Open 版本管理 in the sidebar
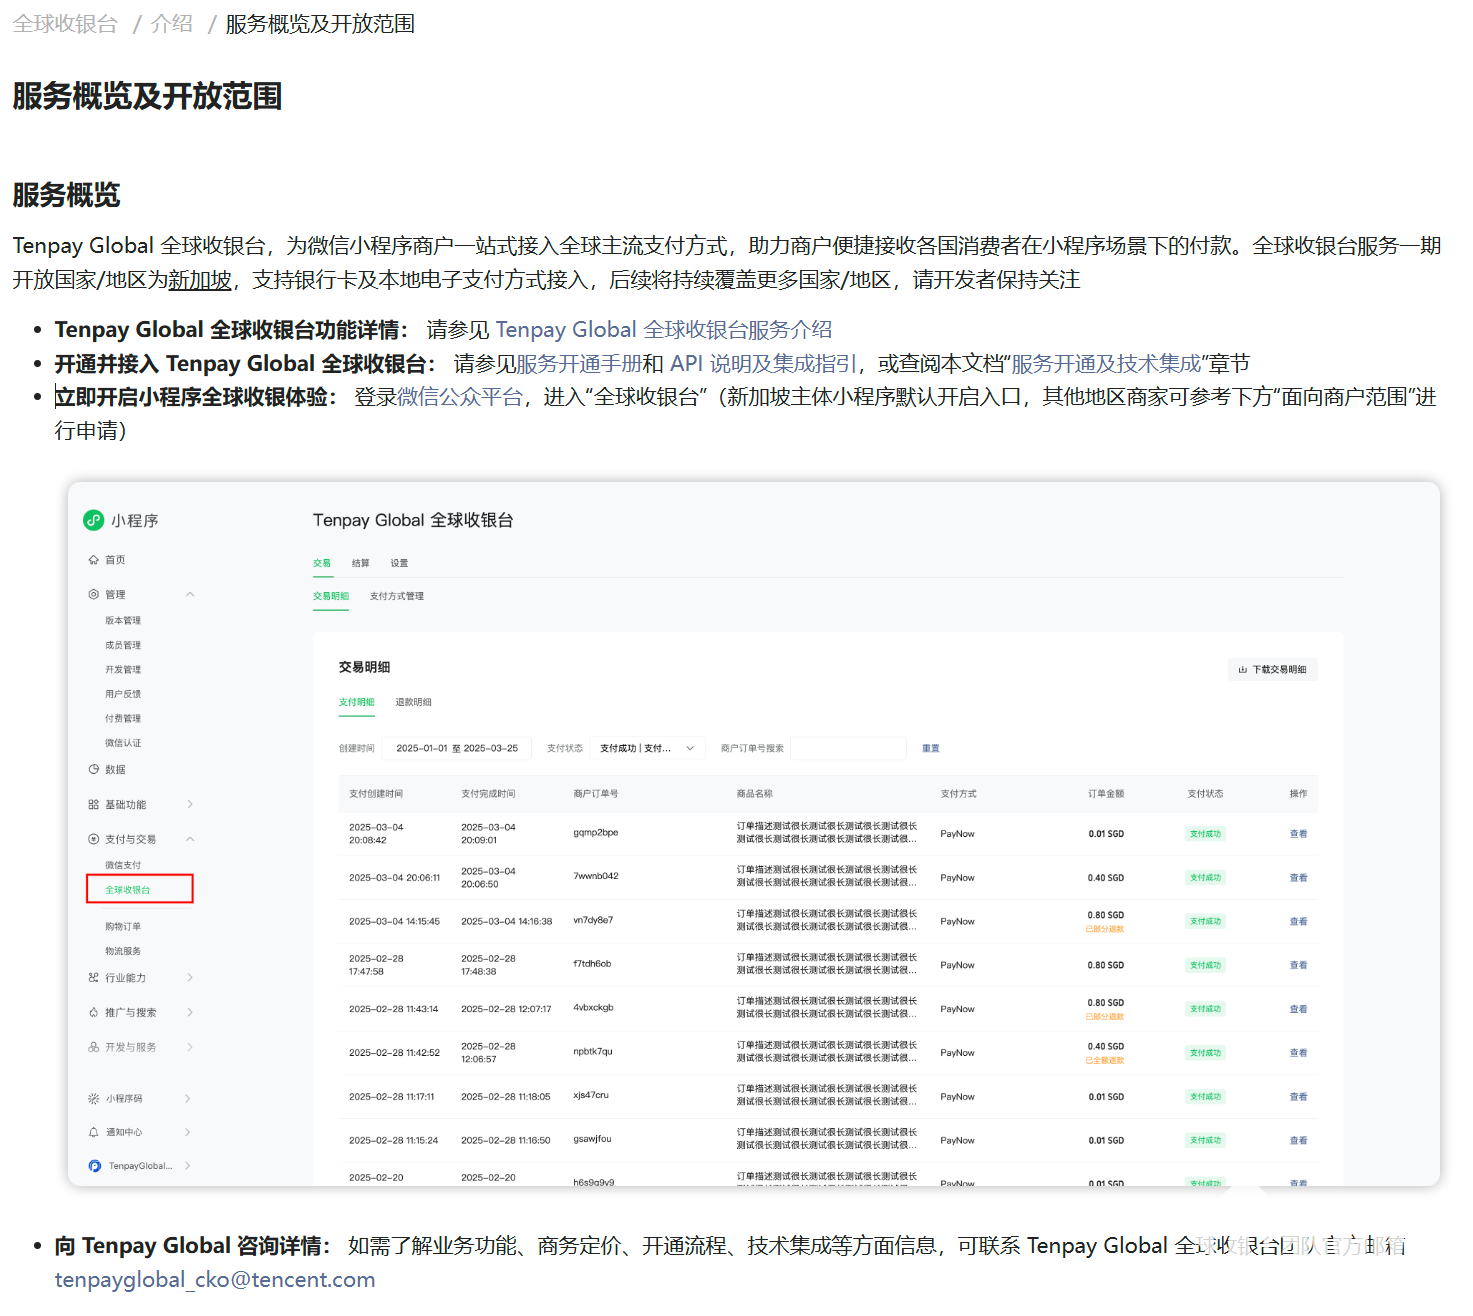Image resolution: width=1473 pixels, height=1316 pixels. [123, 621]
